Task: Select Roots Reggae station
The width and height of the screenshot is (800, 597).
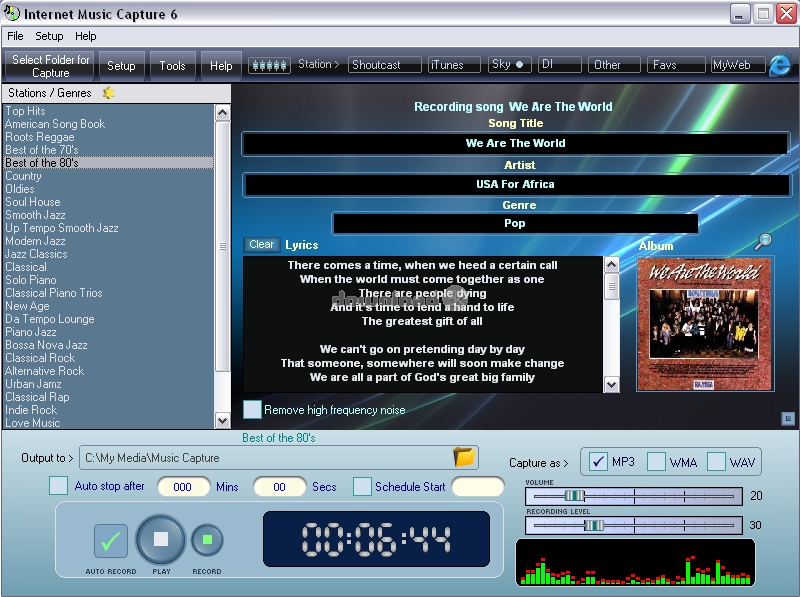Action: coord(109,137)
